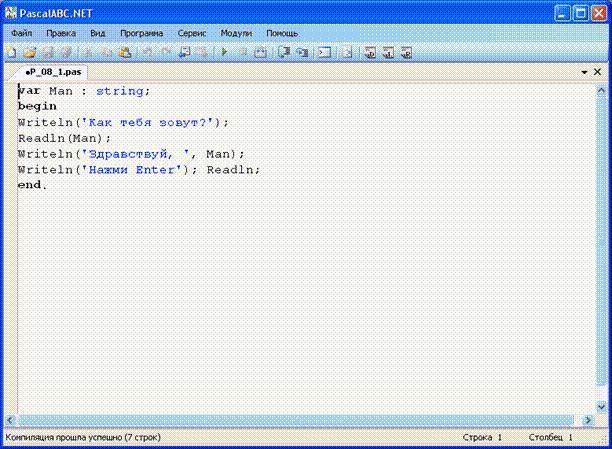
Task: Open the Модули menu
Action: [x=236, y=34]
